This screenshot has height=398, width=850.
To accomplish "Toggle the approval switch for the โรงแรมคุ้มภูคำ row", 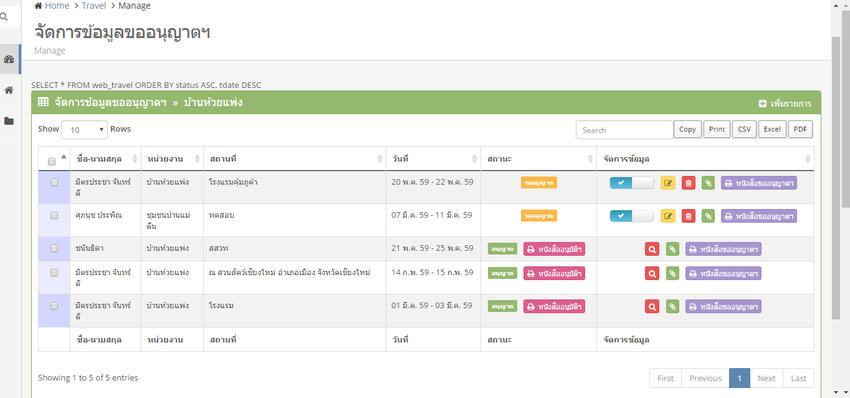I will pos(632,183).
